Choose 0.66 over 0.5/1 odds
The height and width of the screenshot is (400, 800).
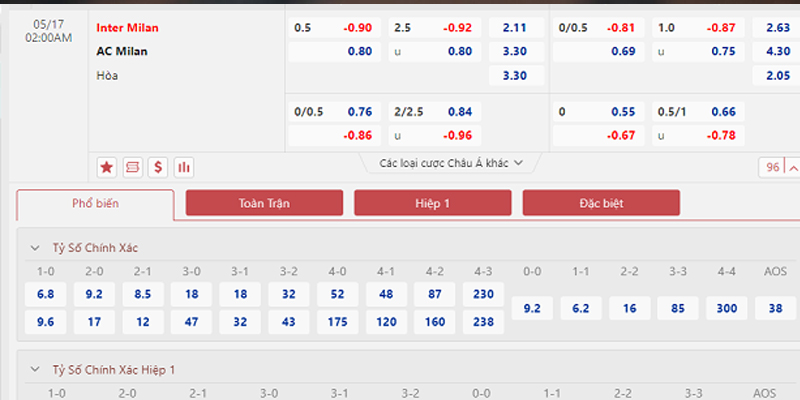click(x=698, y=112)
